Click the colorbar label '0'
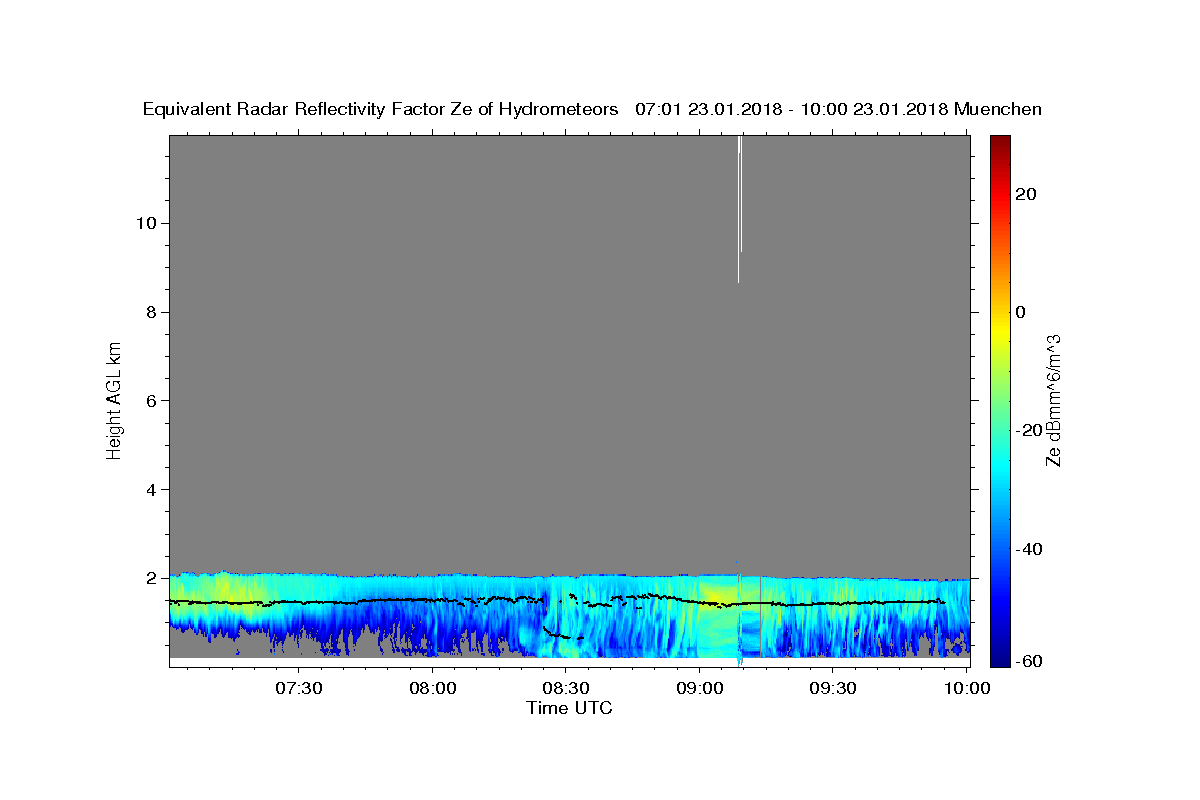1200x800 pixels. coord(1021,312)
